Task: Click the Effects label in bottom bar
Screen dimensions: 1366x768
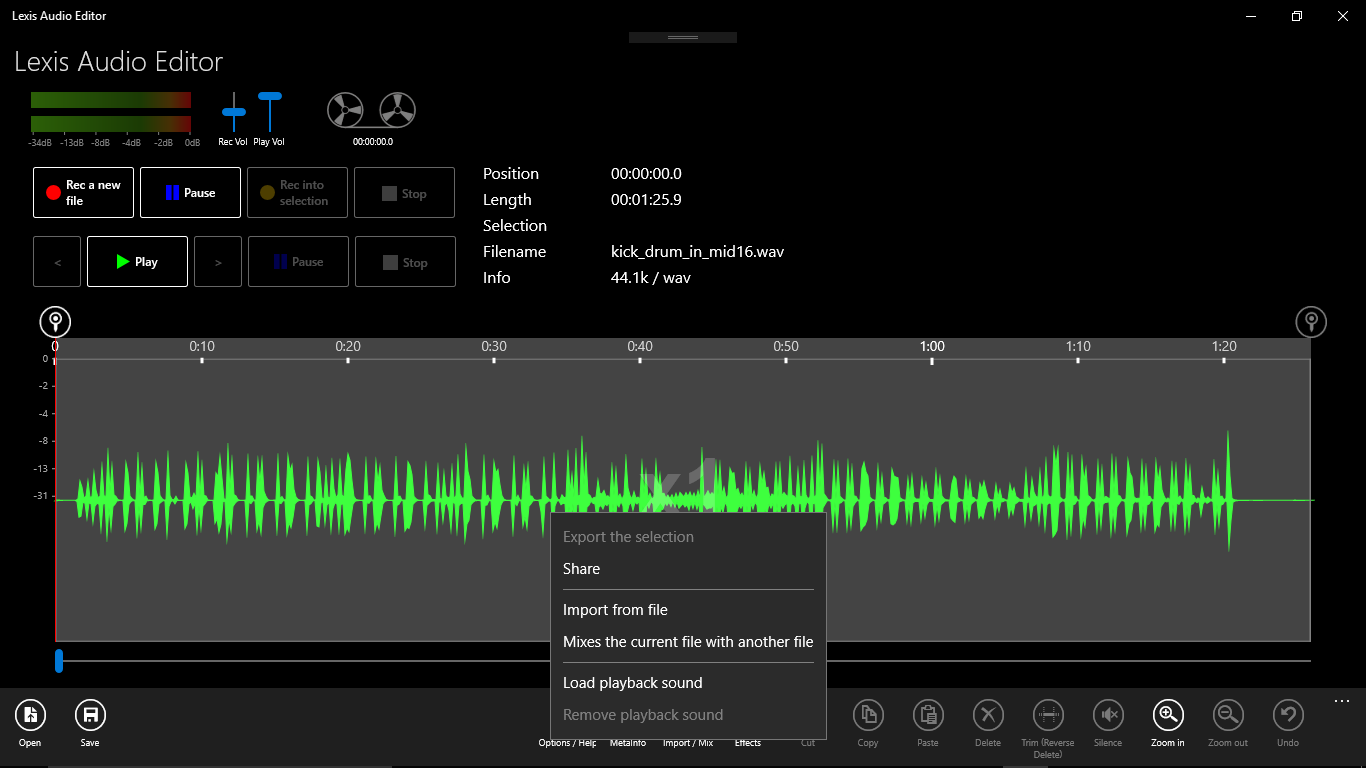Action: pos(748,743)
